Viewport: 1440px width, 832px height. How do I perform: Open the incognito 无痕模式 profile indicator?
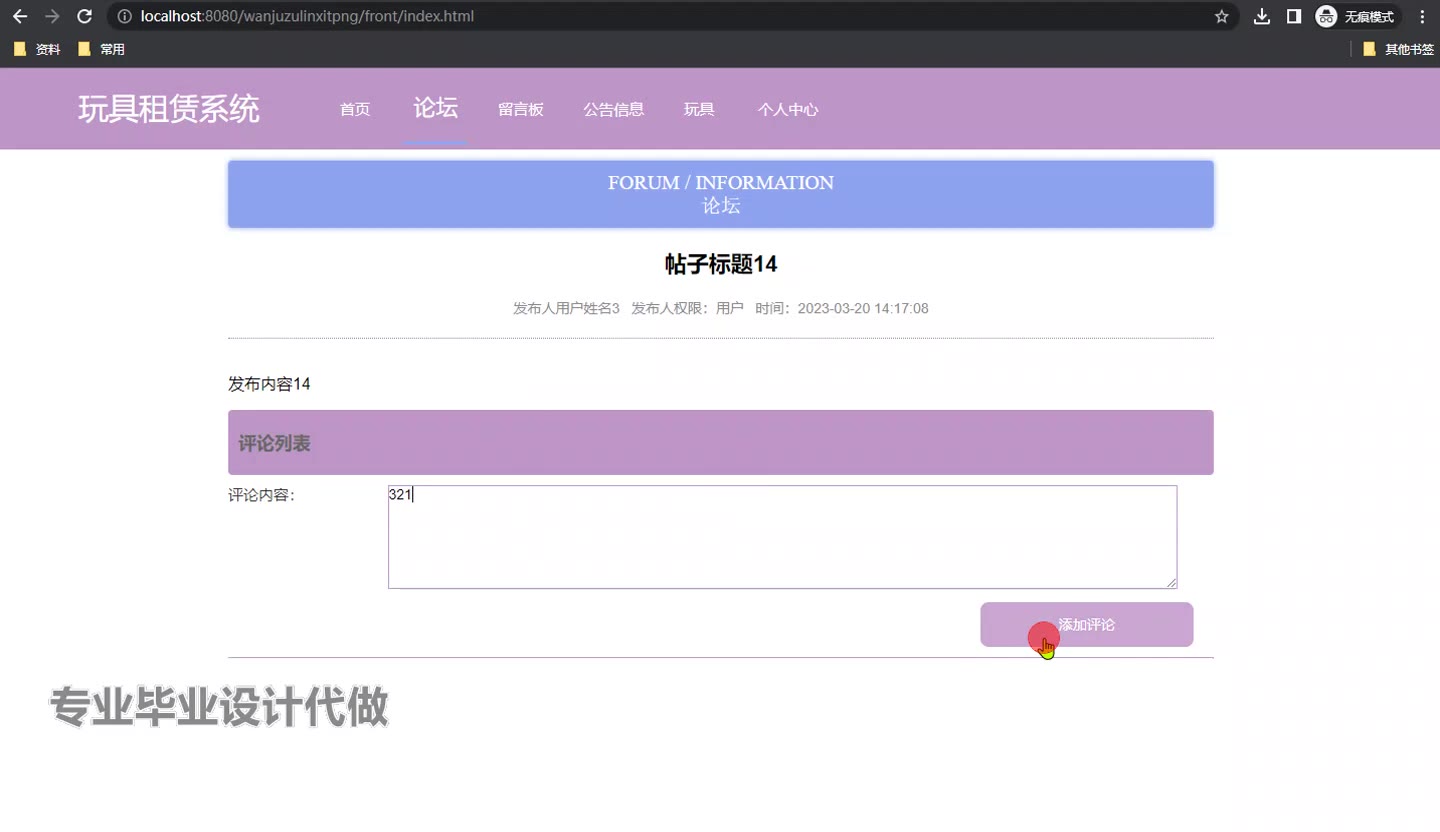coord(1357,16)
